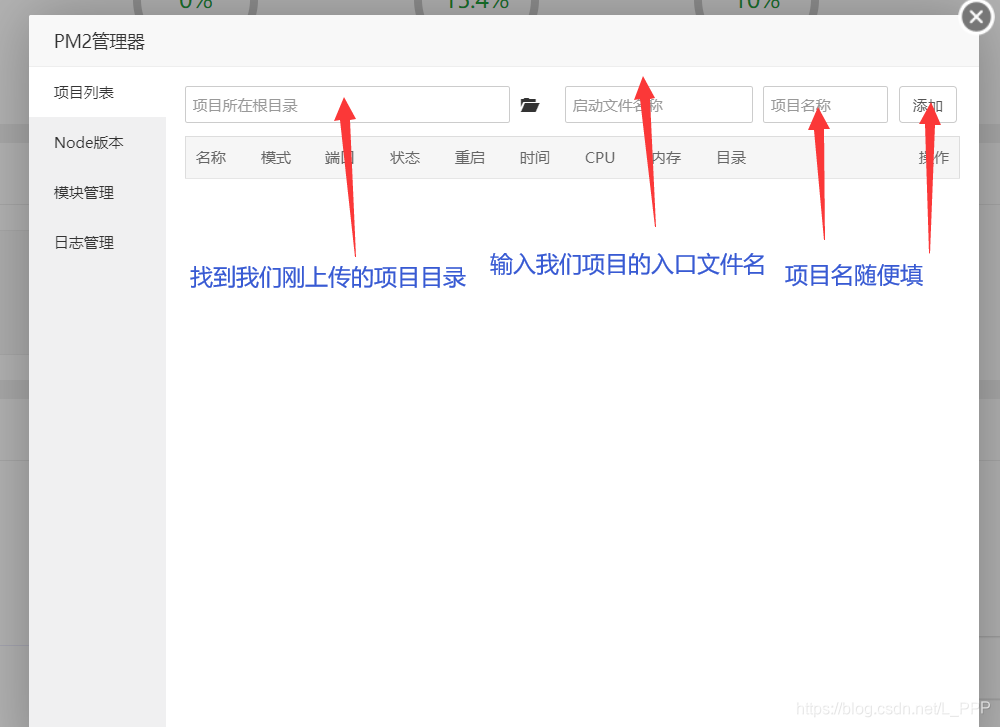Image resolution: width=1000 pixels, height=727 pixels.
Task: Click the 模式 column header
Action: pyautogui.click(x=276, y=158)
